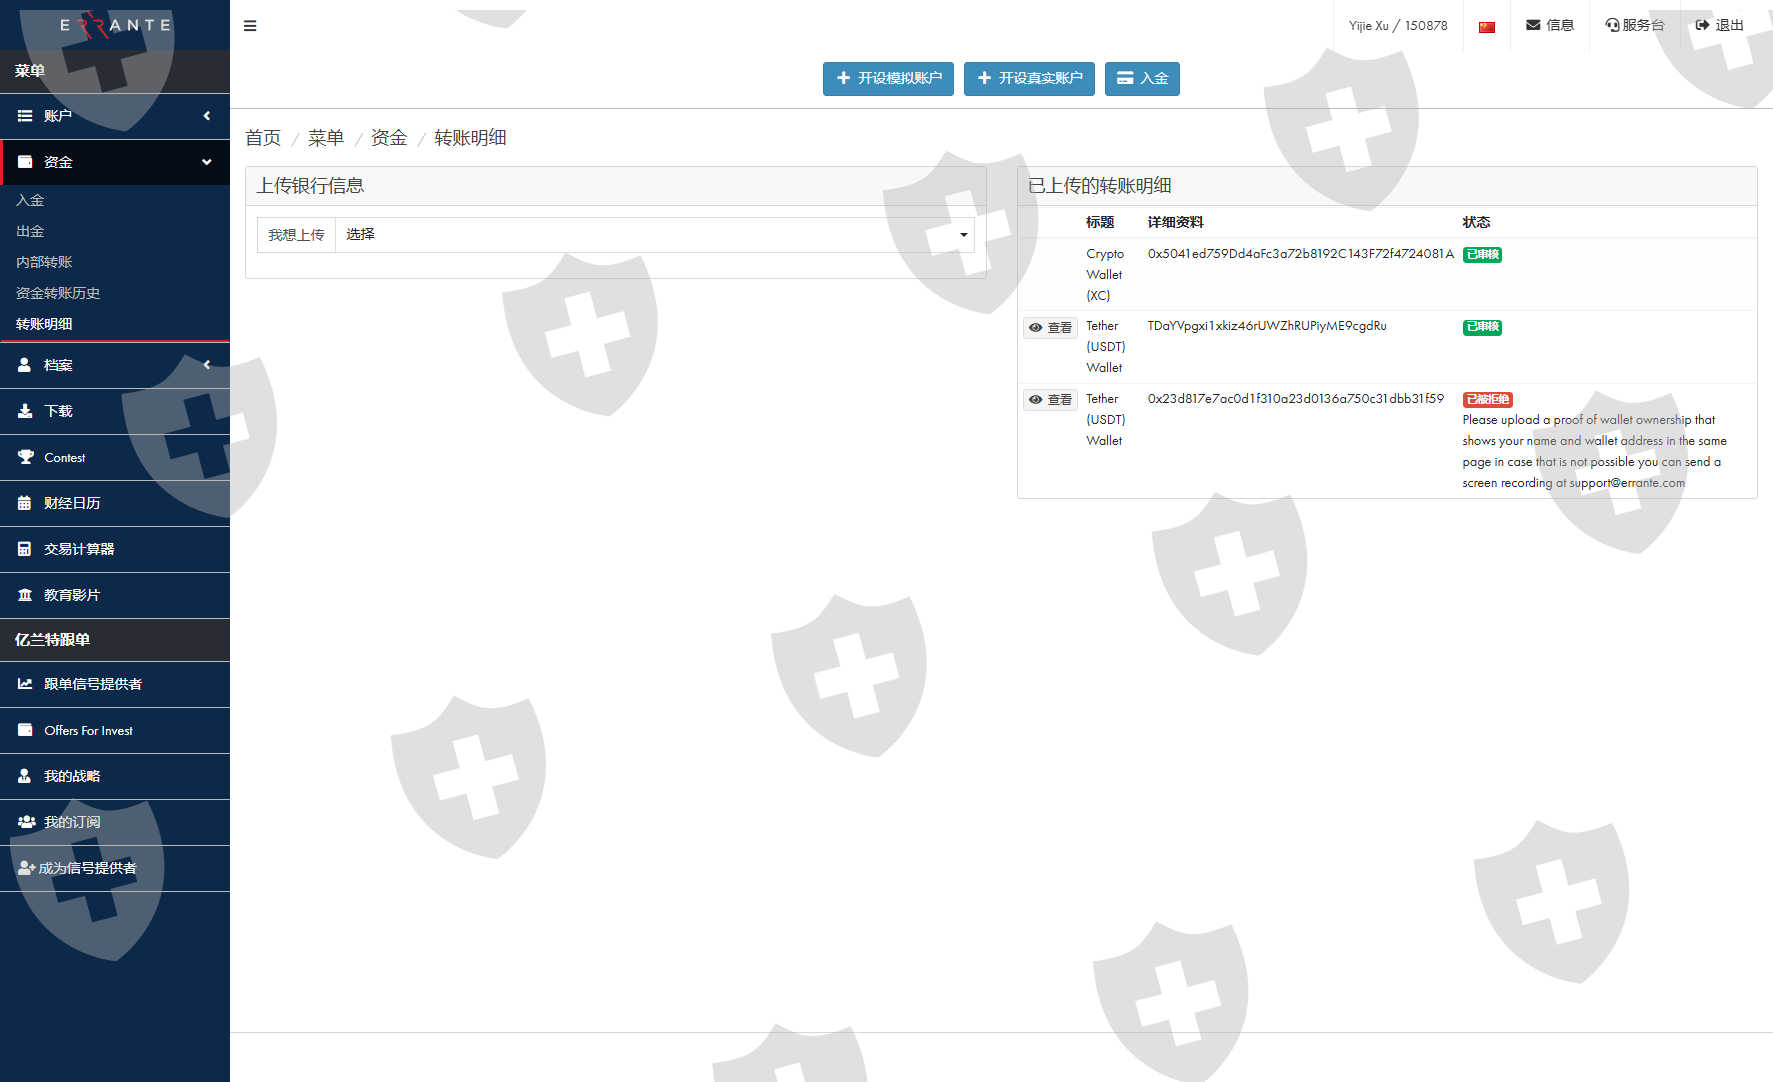Click the wallet ownership rejection message
Screen dimensions: 1773x1082
coord(1594,451)
